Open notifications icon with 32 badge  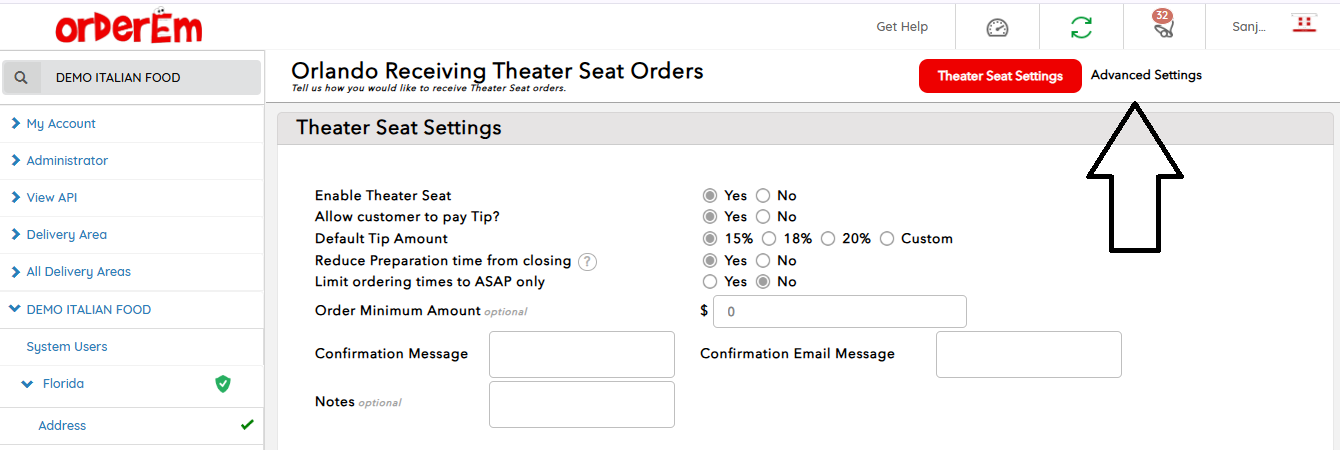point(1164,26)
